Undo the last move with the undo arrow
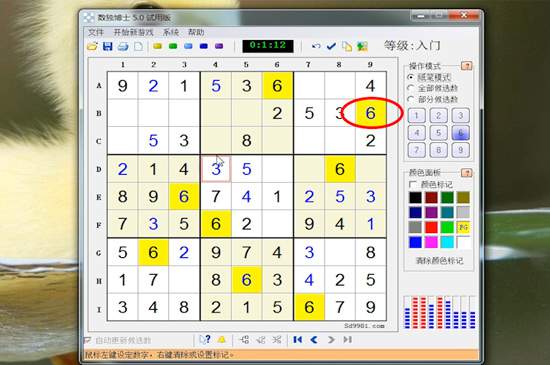Screen dimensions: 550x365 [316, 46]
